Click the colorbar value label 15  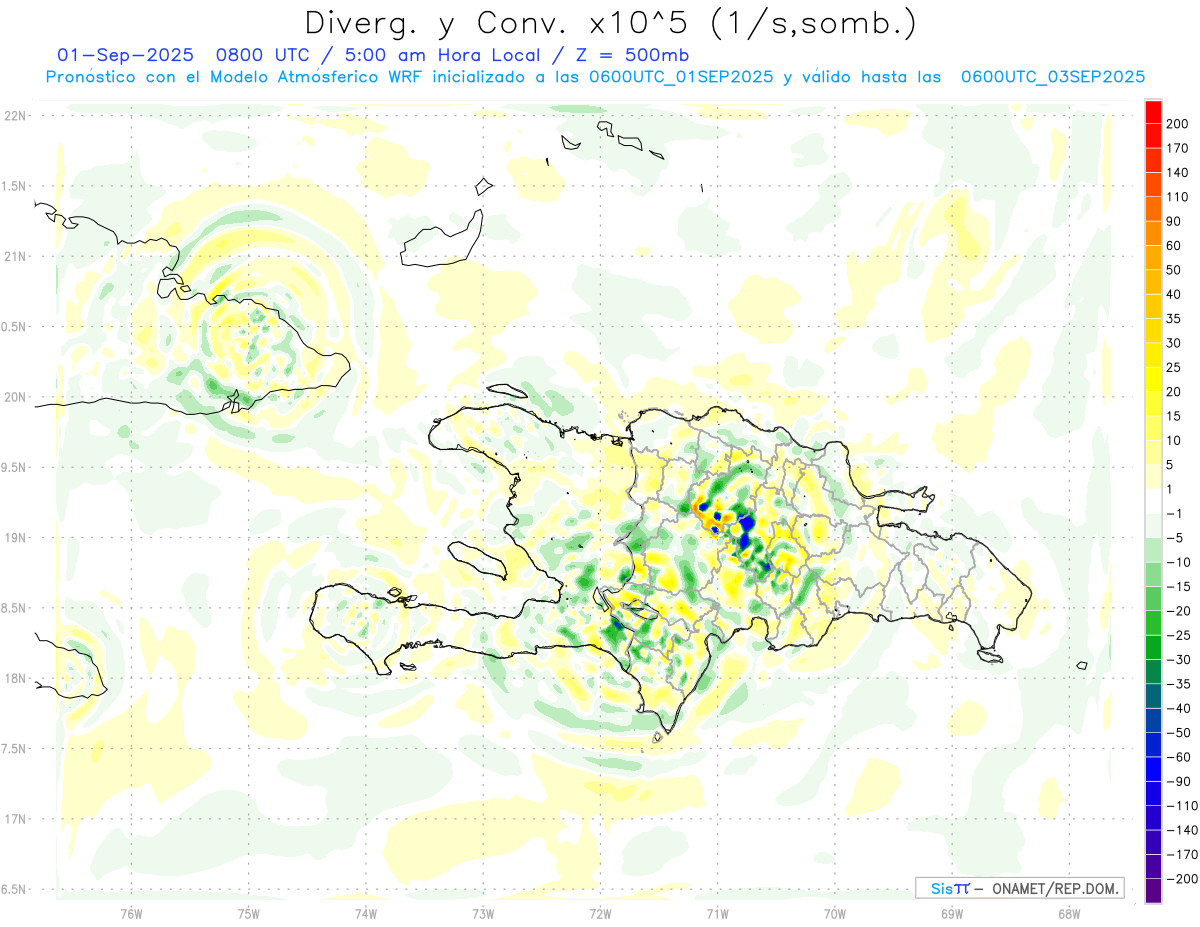(x=1174, y=417)
